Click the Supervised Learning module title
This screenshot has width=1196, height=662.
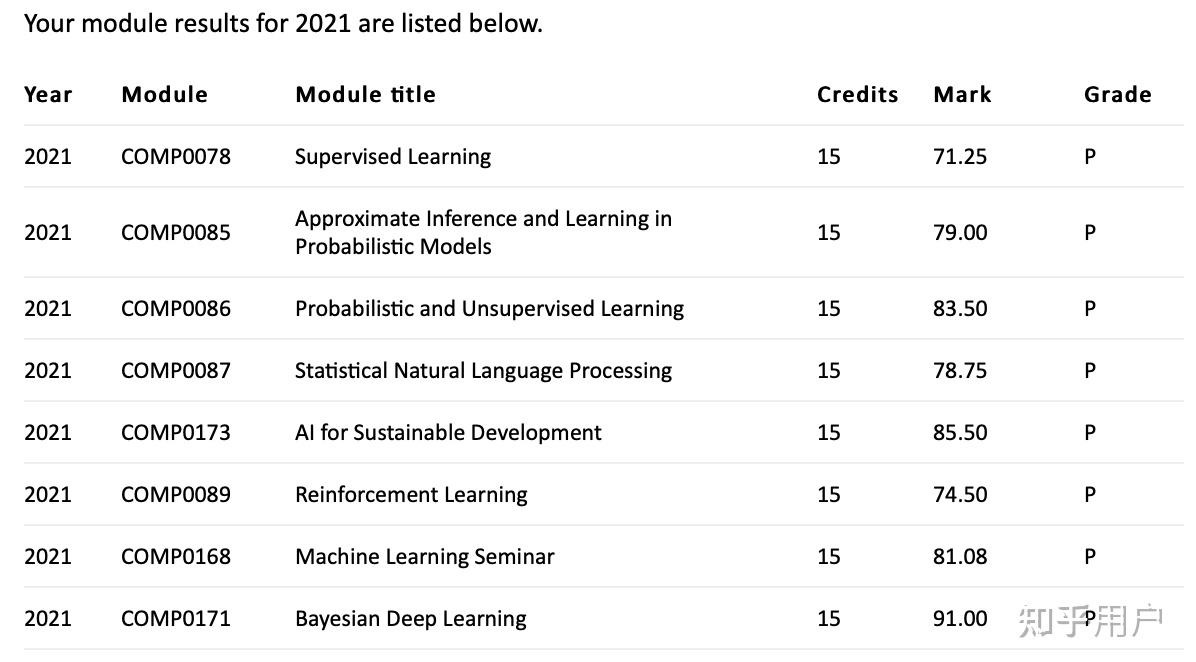[393, 157]
